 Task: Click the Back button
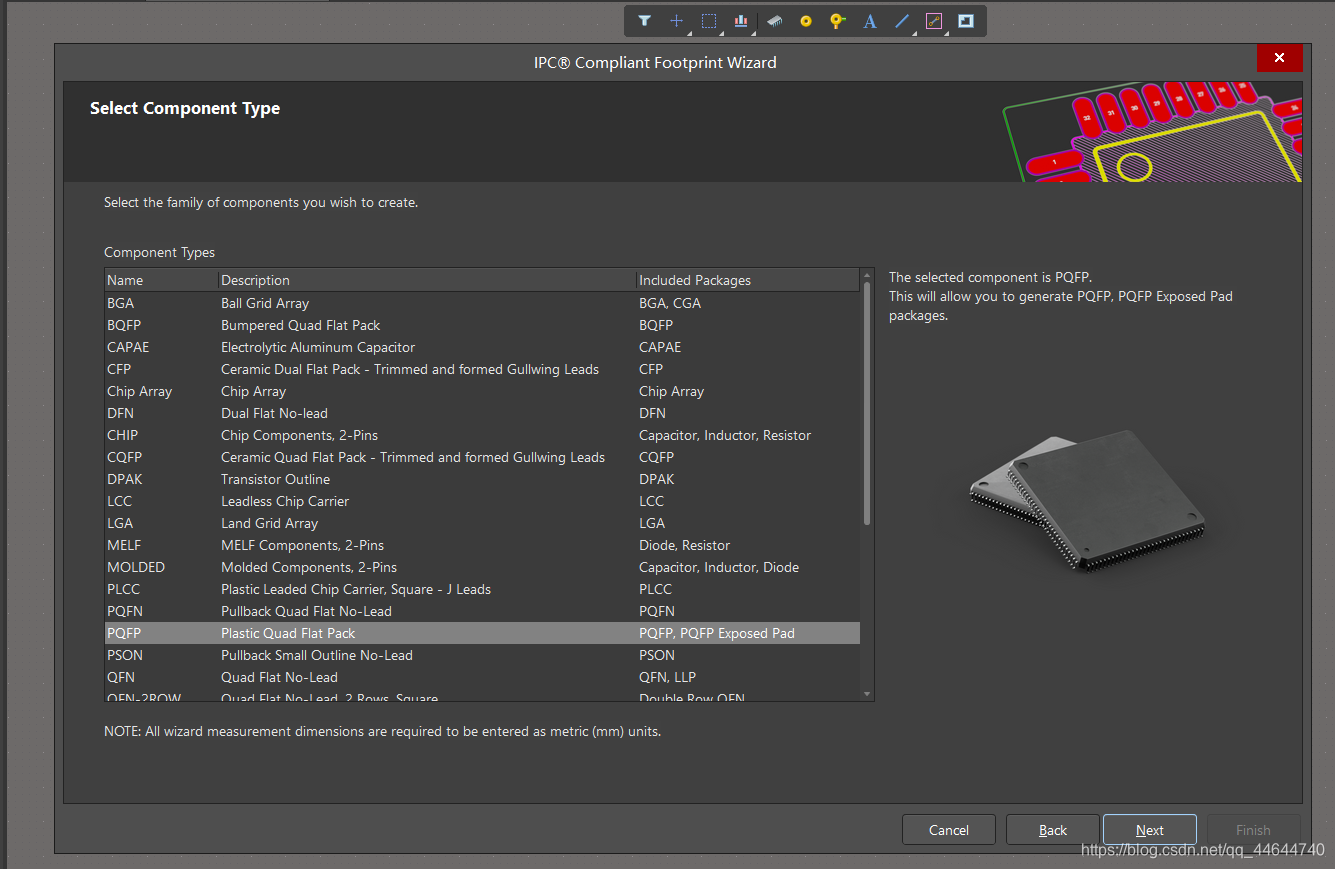[x=1053, y=830]
